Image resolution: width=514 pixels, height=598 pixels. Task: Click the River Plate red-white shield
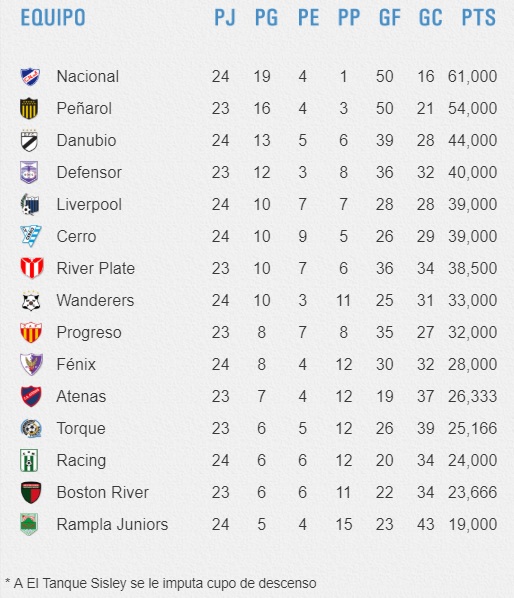pos(32,268)
